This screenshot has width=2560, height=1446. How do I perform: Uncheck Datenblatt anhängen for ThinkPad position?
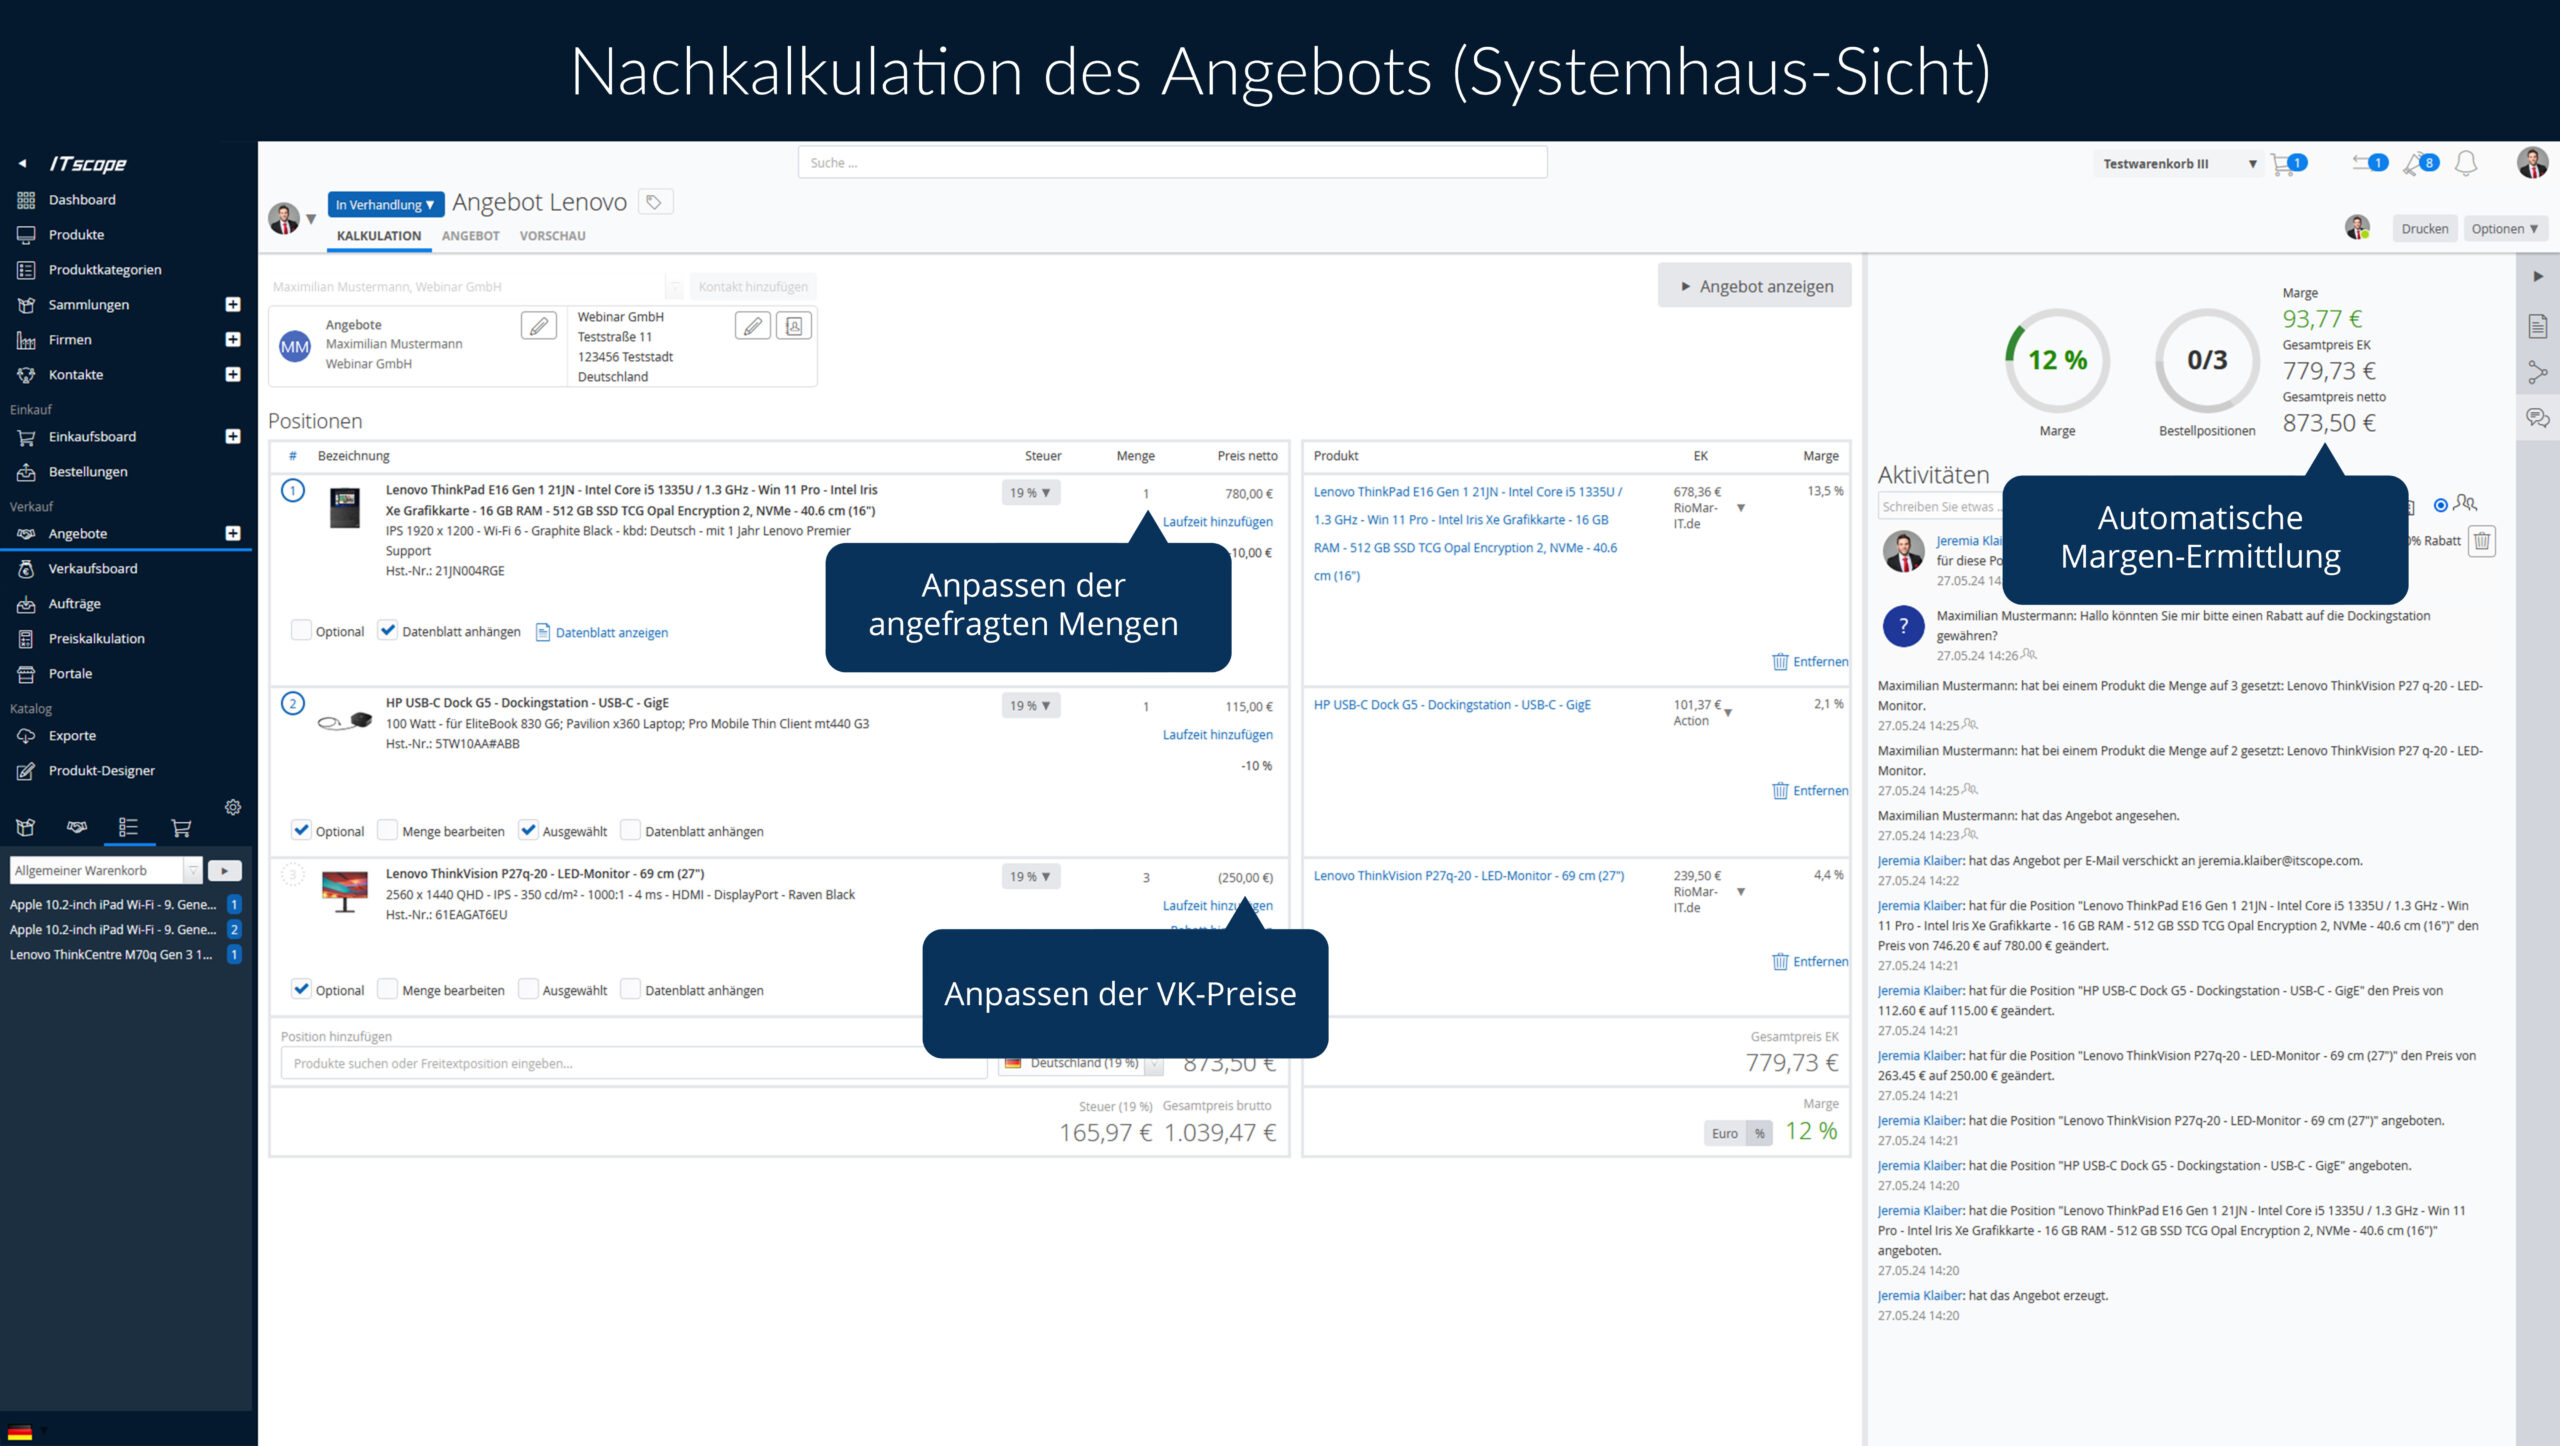(x=388, y=630)
